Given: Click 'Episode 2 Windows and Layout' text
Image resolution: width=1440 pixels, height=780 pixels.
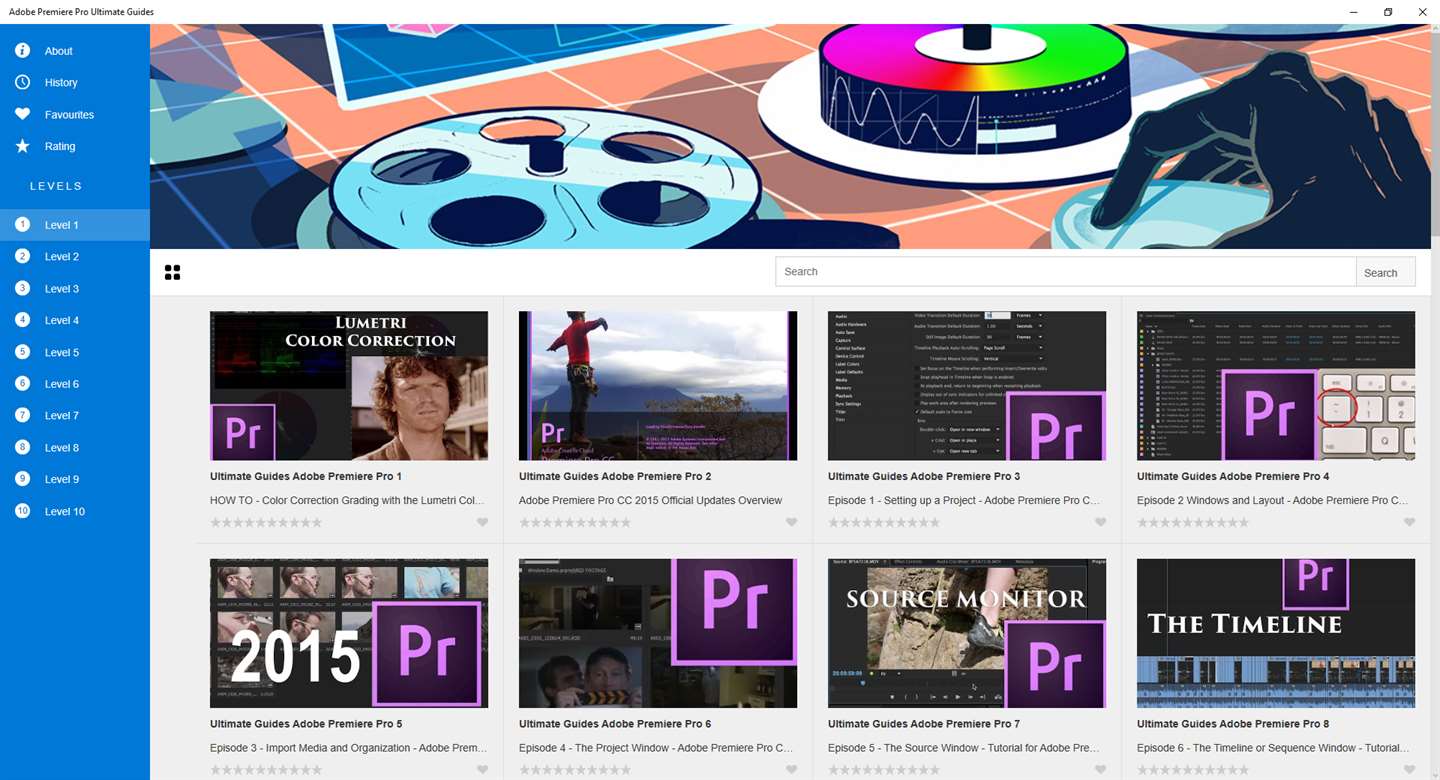Looking at the screenshot, I should (1273, 500).
